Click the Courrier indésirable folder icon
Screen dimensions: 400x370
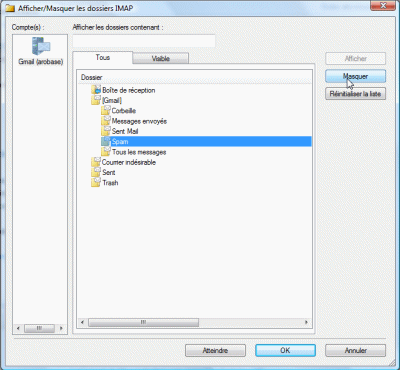click(96, 162)
